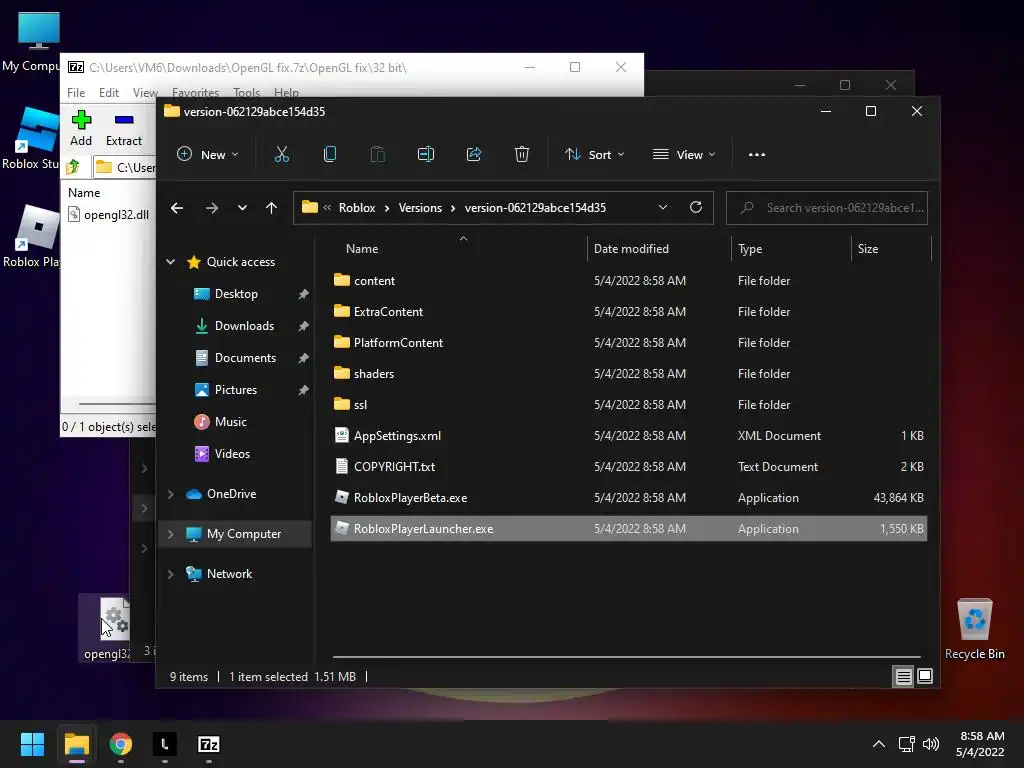Sort by the Type column header
This screenshot has height=768, width=1024.
click(791, 249)
